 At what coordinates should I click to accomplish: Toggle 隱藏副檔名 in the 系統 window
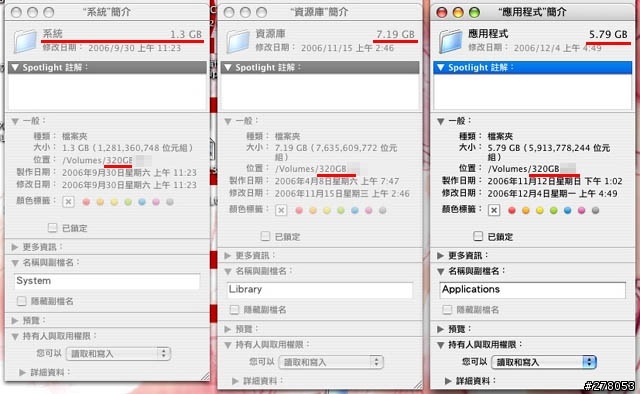[x=22, y=301]
